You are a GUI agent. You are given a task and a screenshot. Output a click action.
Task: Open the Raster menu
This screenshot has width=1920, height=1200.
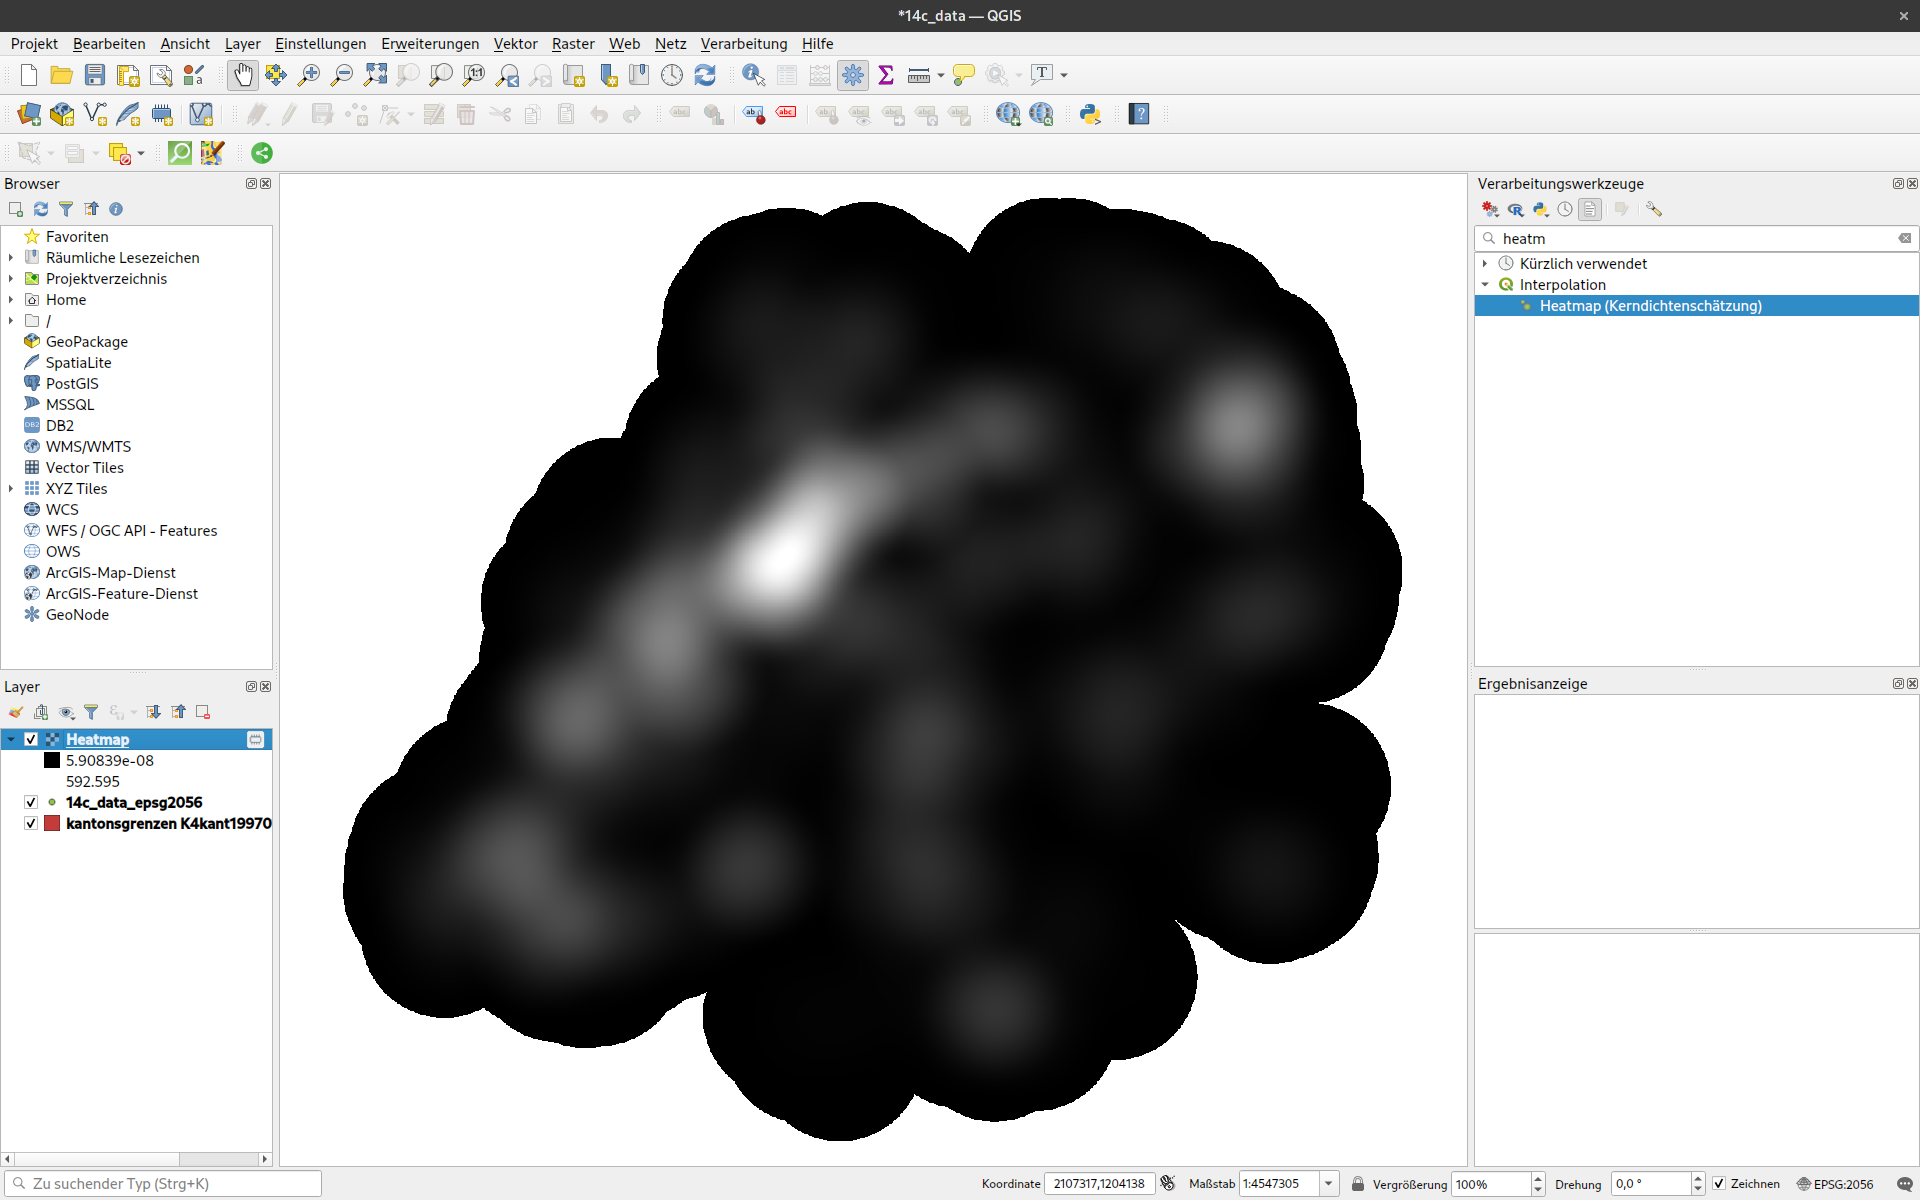[x=572, y=44]
